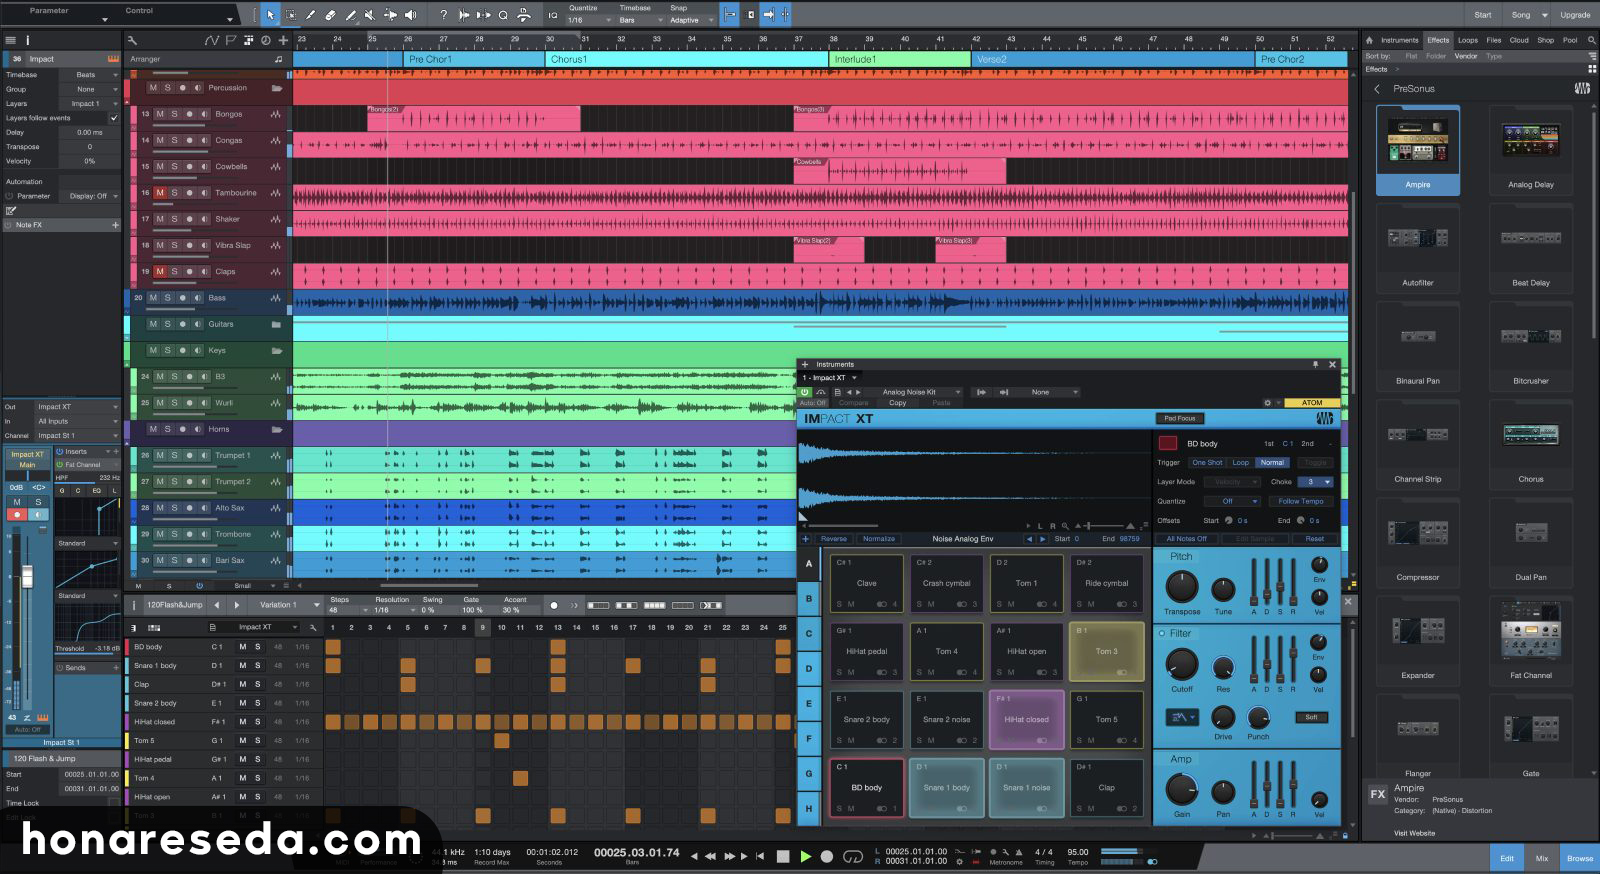This screenshot has width=1600, height=874.
Task: Click the Record button in transport
Action: 827,856
